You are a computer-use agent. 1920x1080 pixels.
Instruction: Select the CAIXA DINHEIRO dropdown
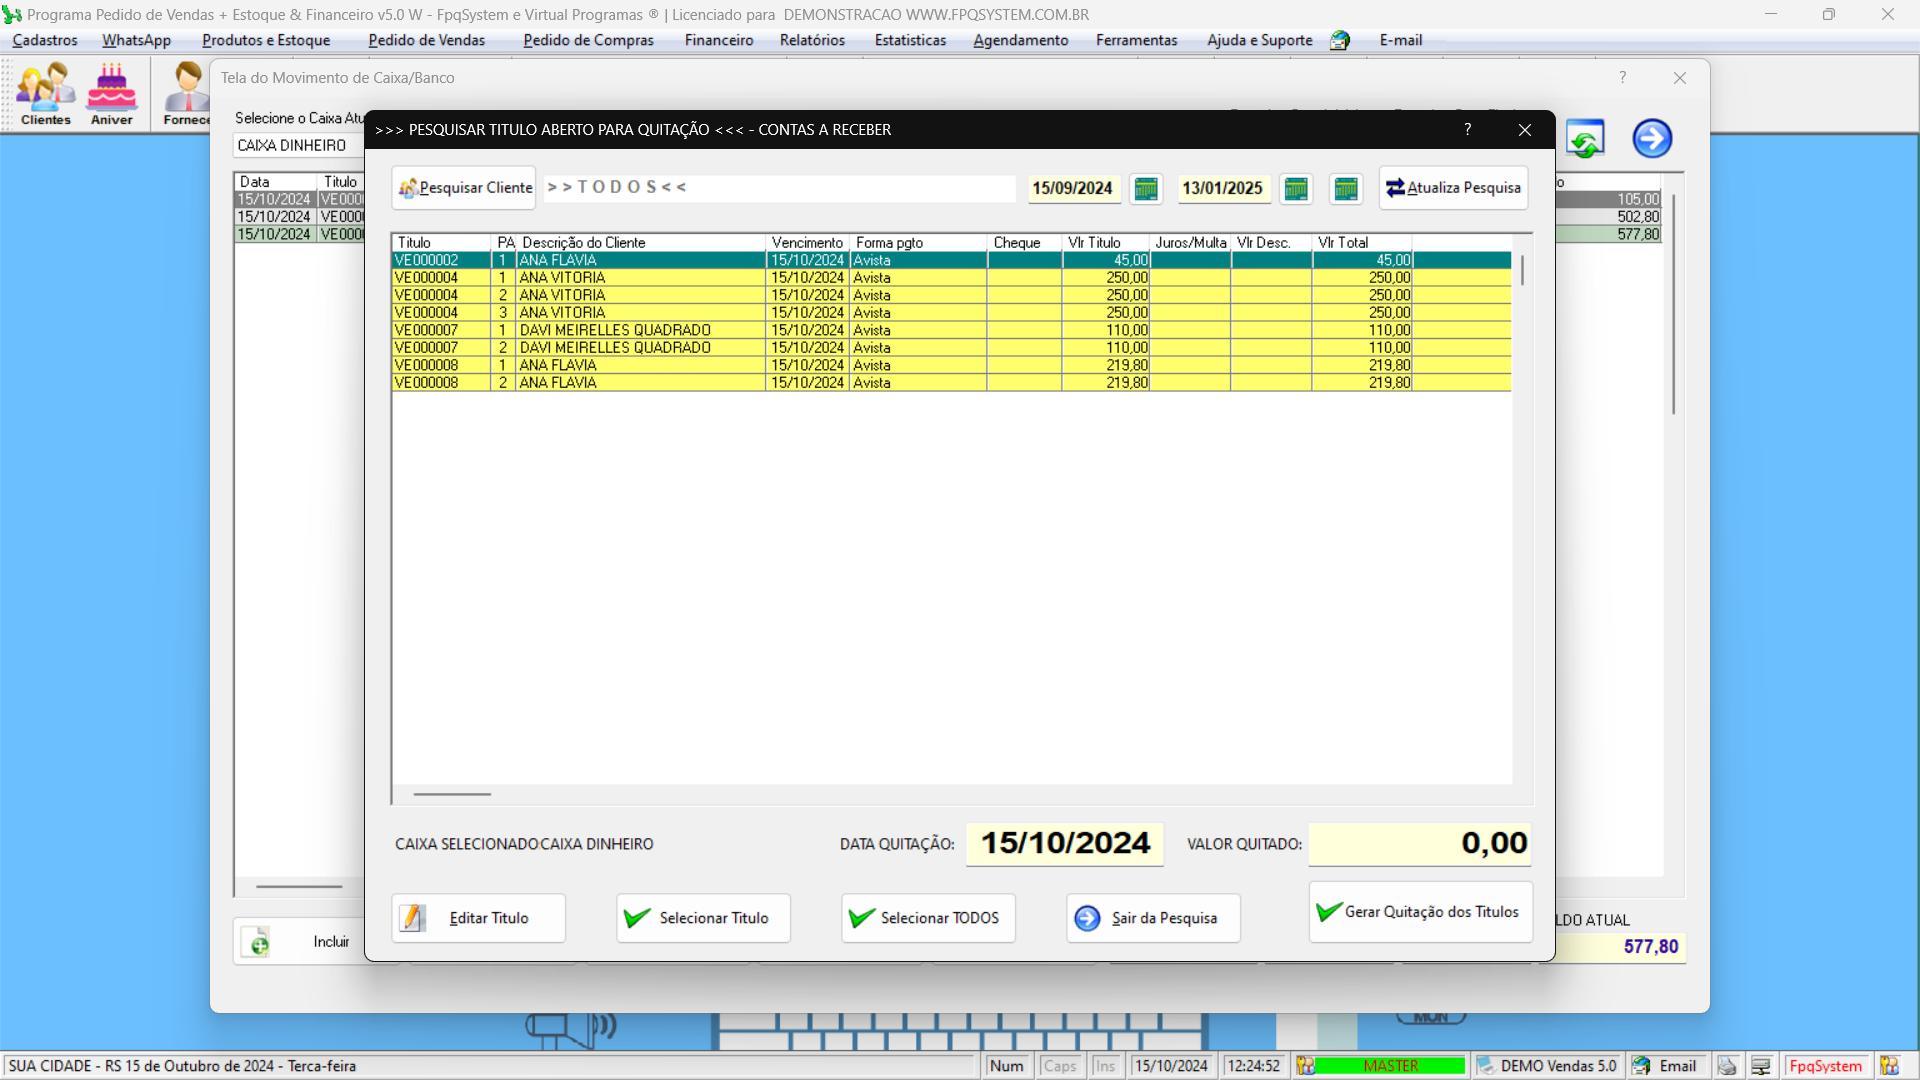click(295, 145)
